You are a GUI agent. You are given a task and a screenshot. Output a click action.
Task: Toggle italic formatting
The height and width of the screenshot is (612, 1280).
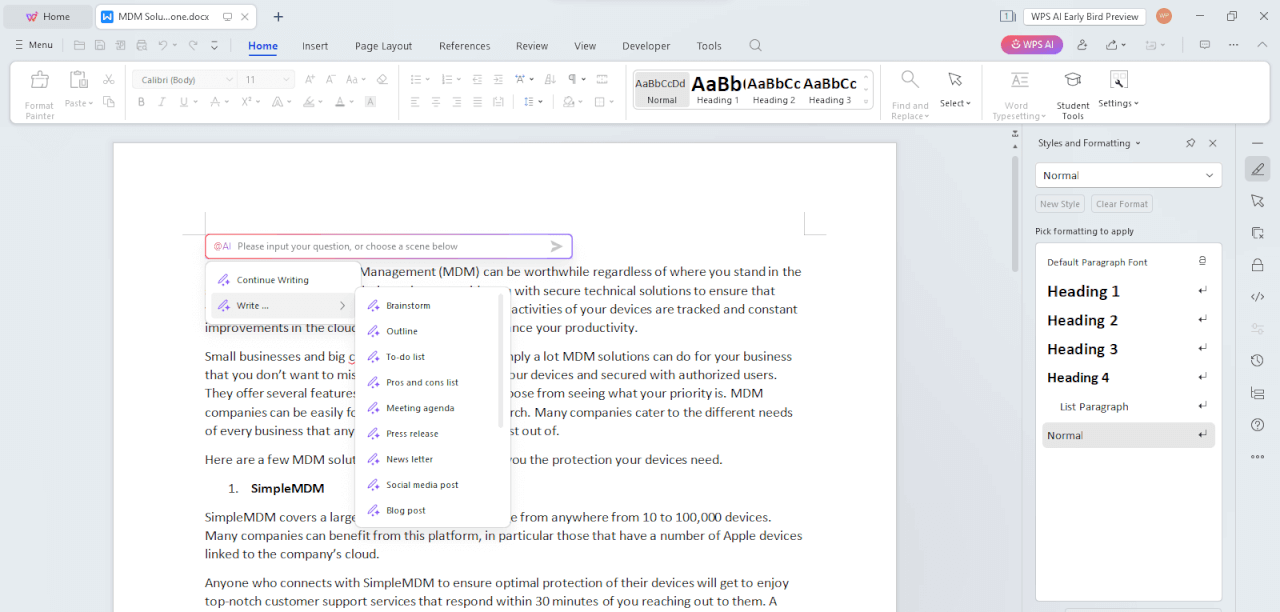coord(160,102)
